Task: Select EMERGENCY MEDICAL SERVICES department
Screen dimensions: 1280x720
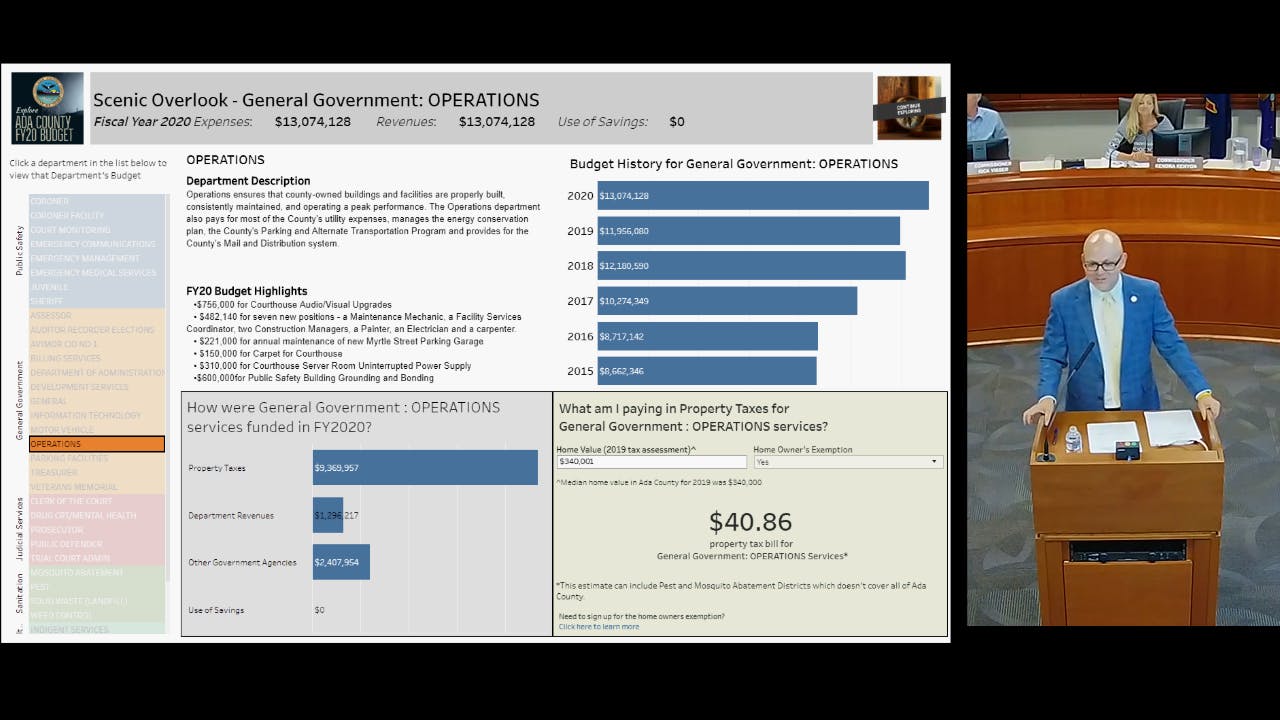Action: pyautogui.click(x=97, y=272)
